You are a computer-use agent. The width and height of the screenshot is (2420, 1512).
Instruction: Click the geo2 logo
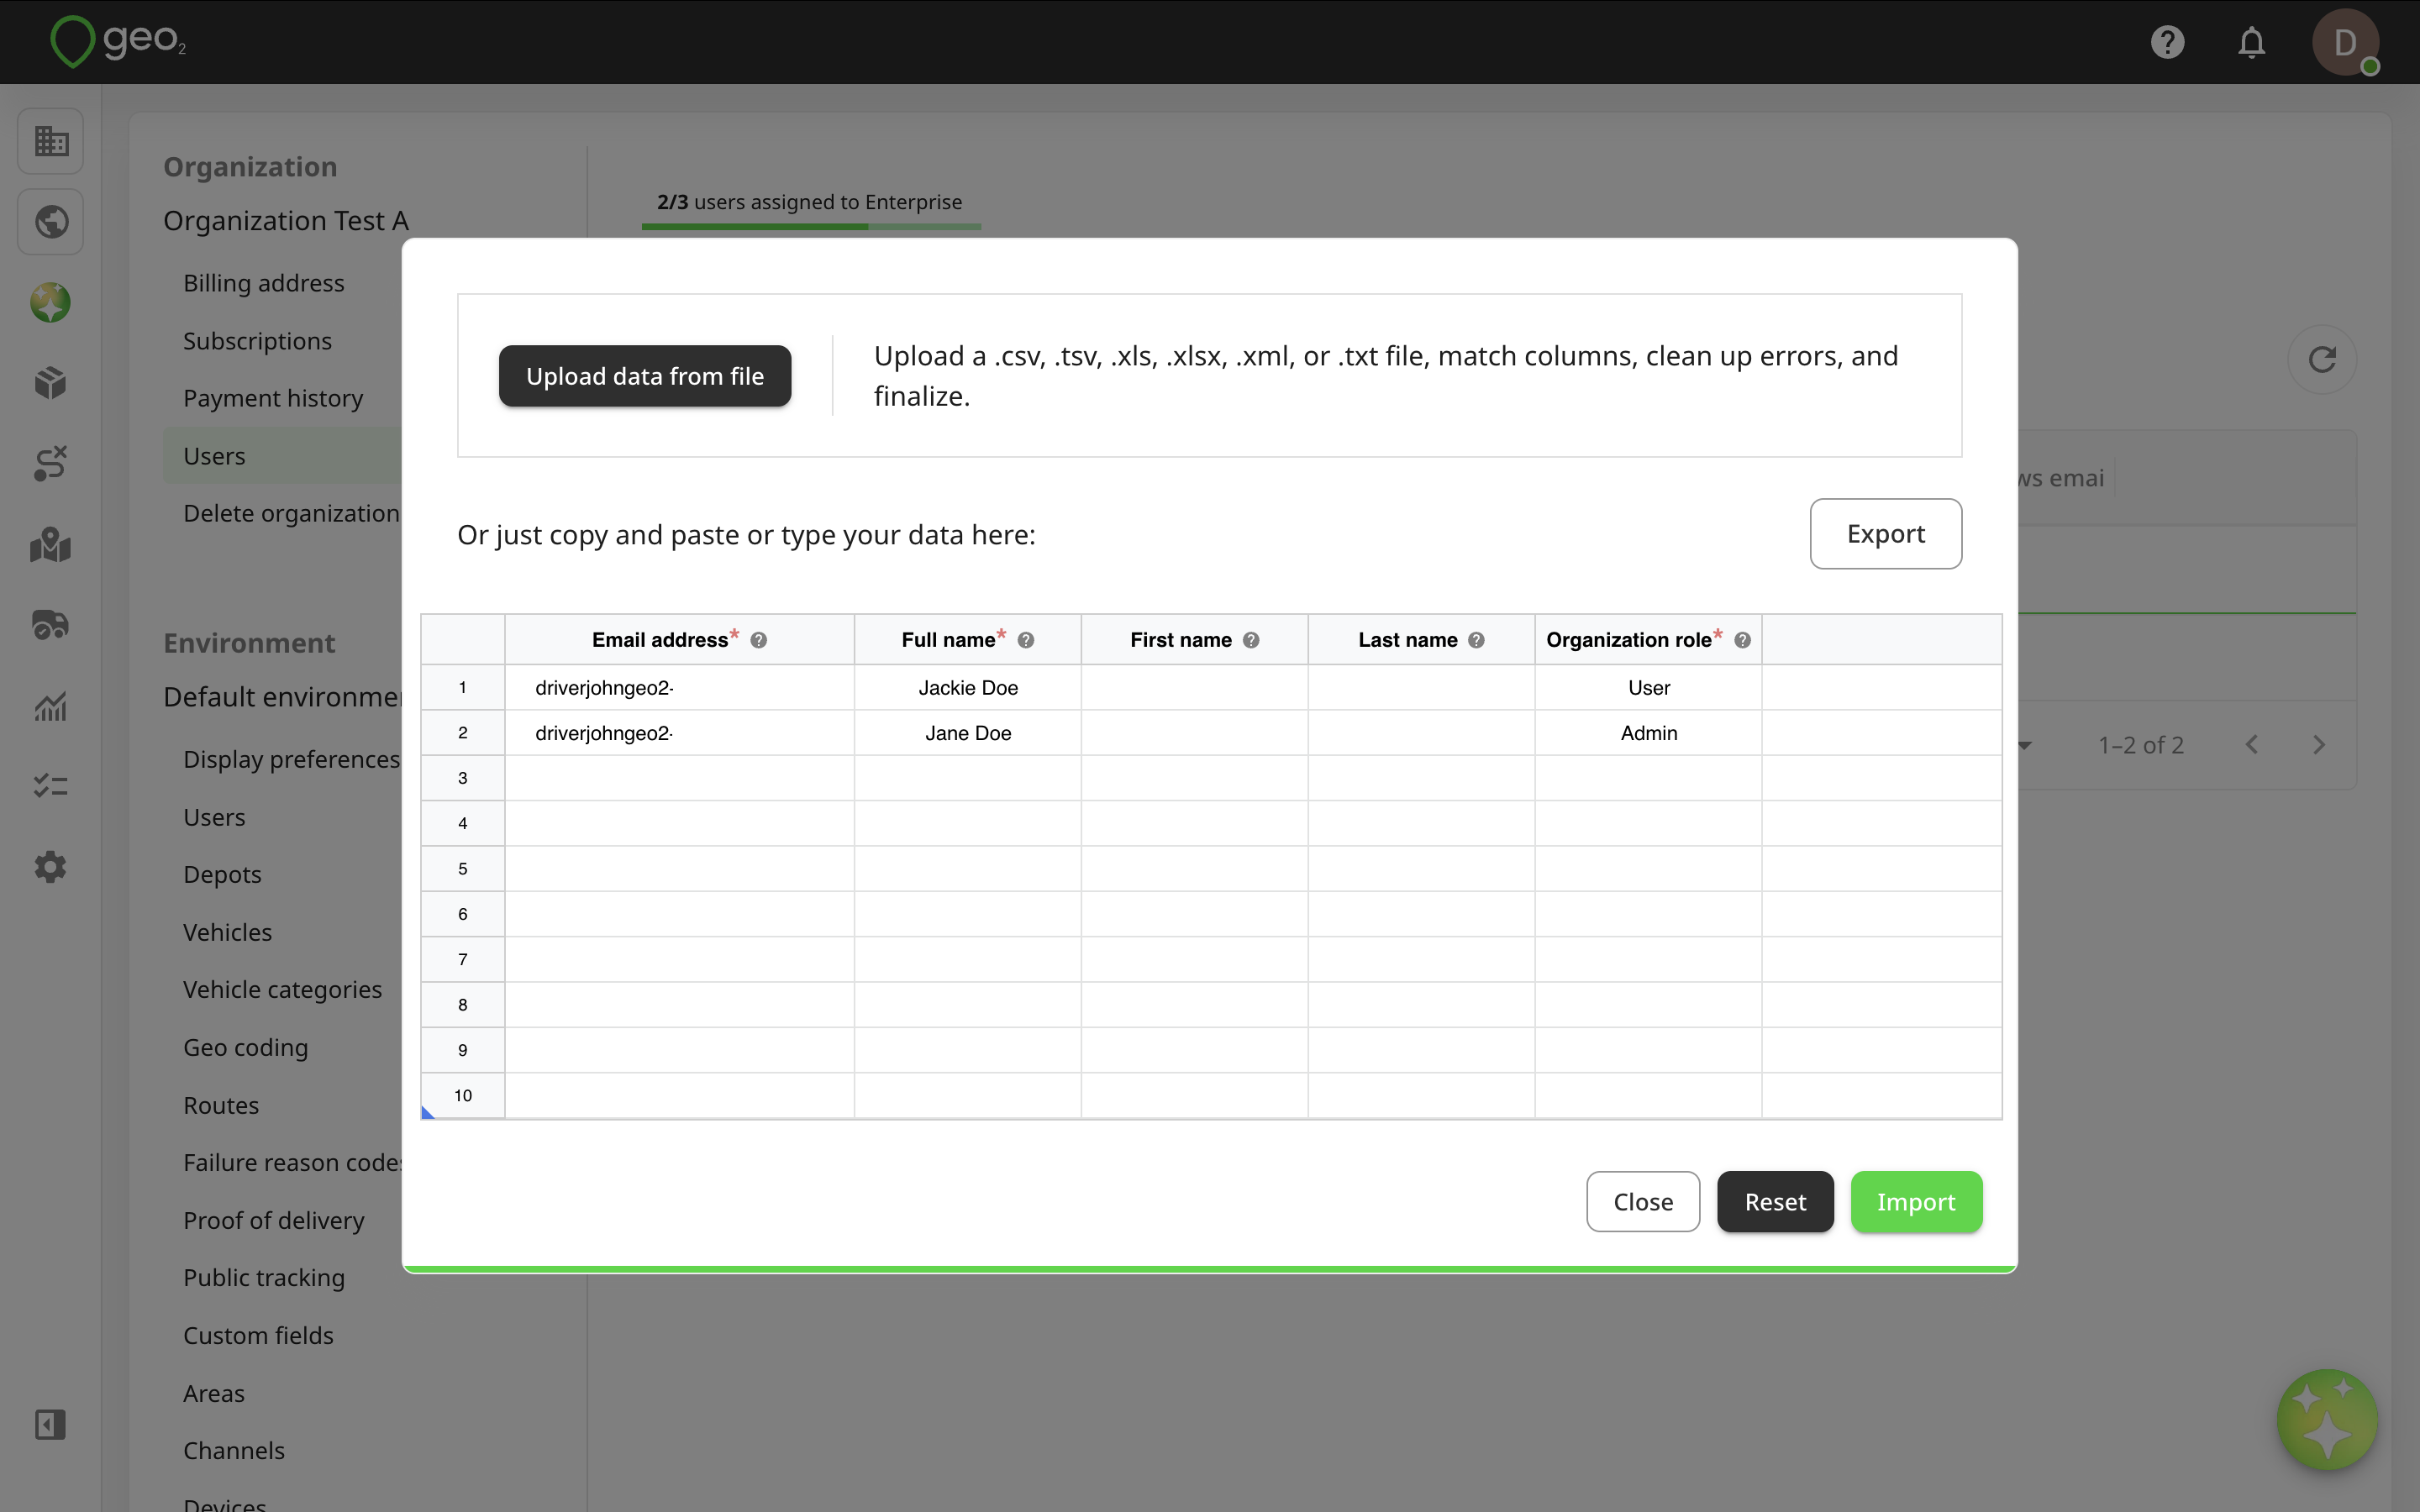click(118, 41)
